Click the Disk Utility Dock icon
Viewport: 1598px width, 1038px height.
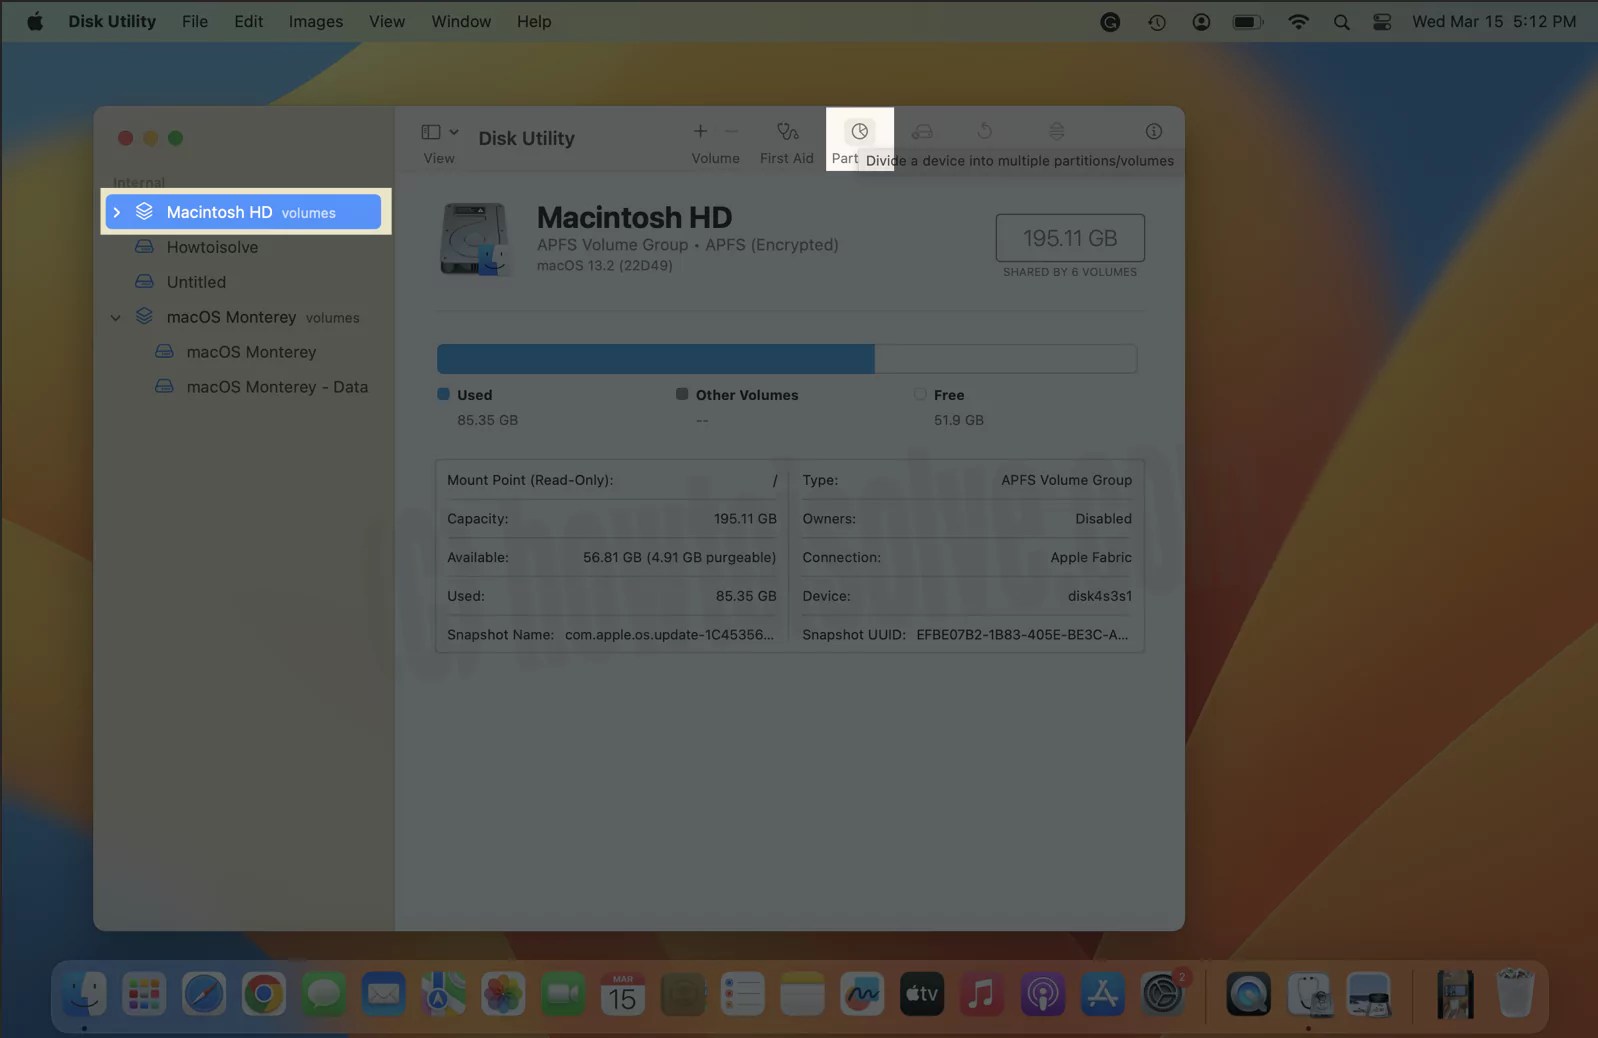(x=1309, y=994)
